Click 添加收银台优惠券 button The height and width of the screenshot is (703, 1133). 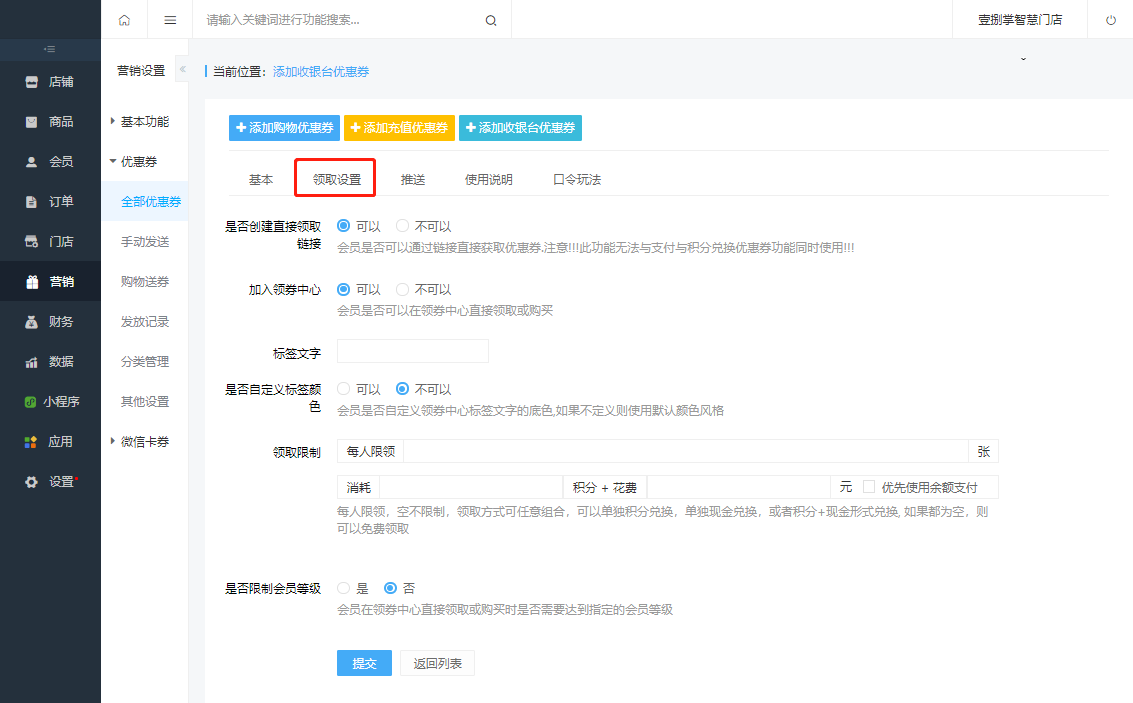(520, 128)
